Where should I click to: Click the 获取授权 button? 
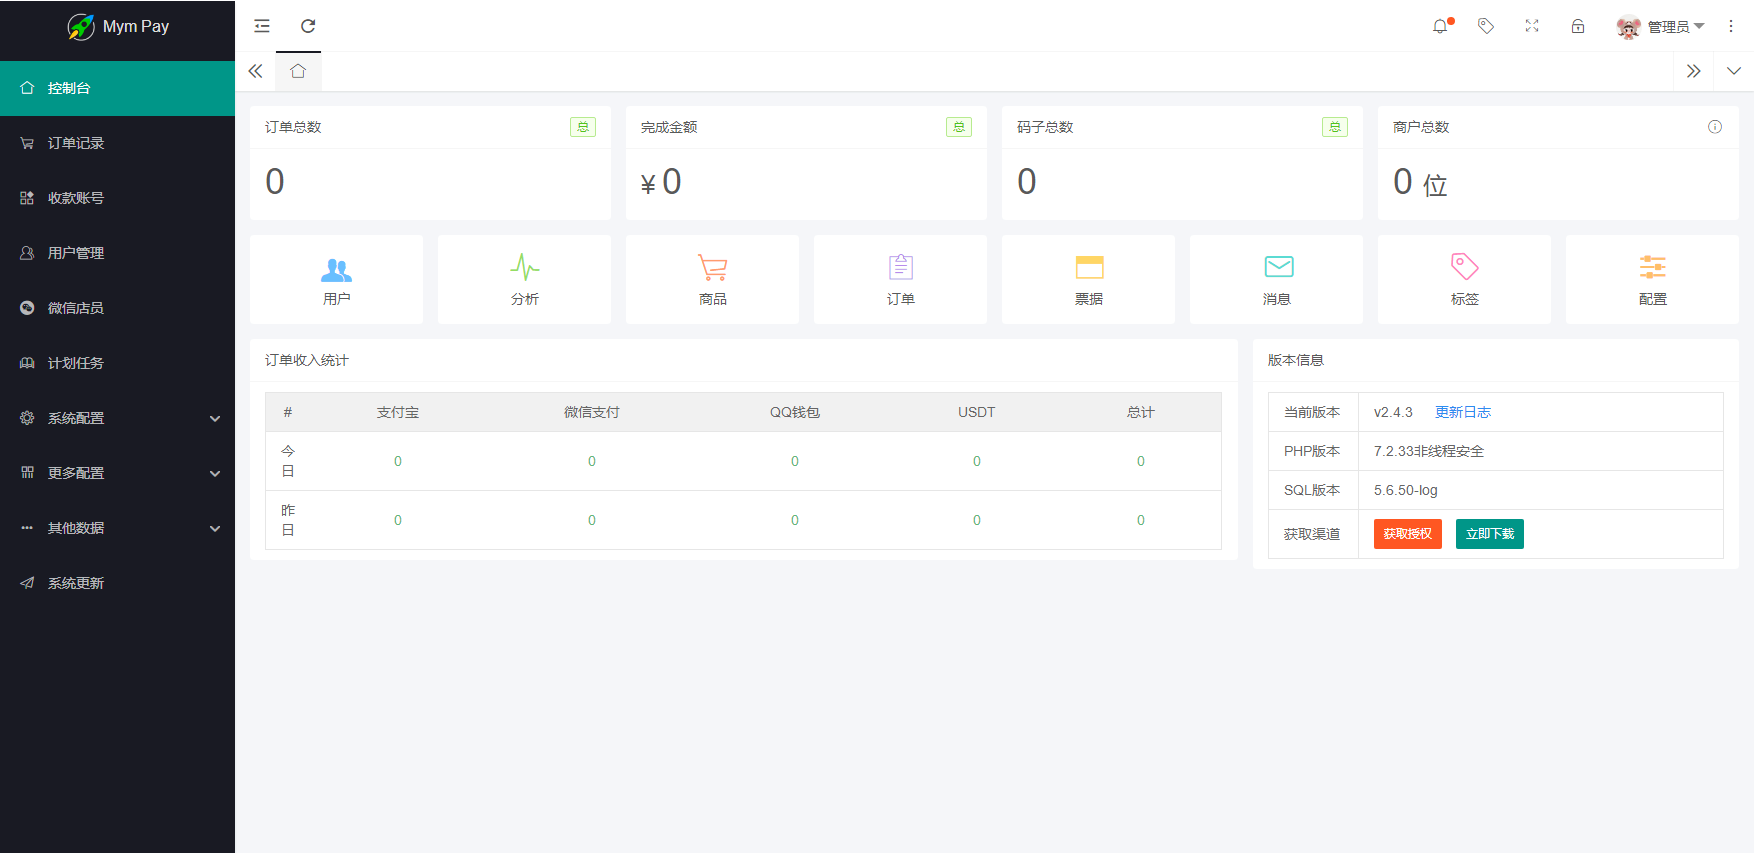coord(1407,534)
